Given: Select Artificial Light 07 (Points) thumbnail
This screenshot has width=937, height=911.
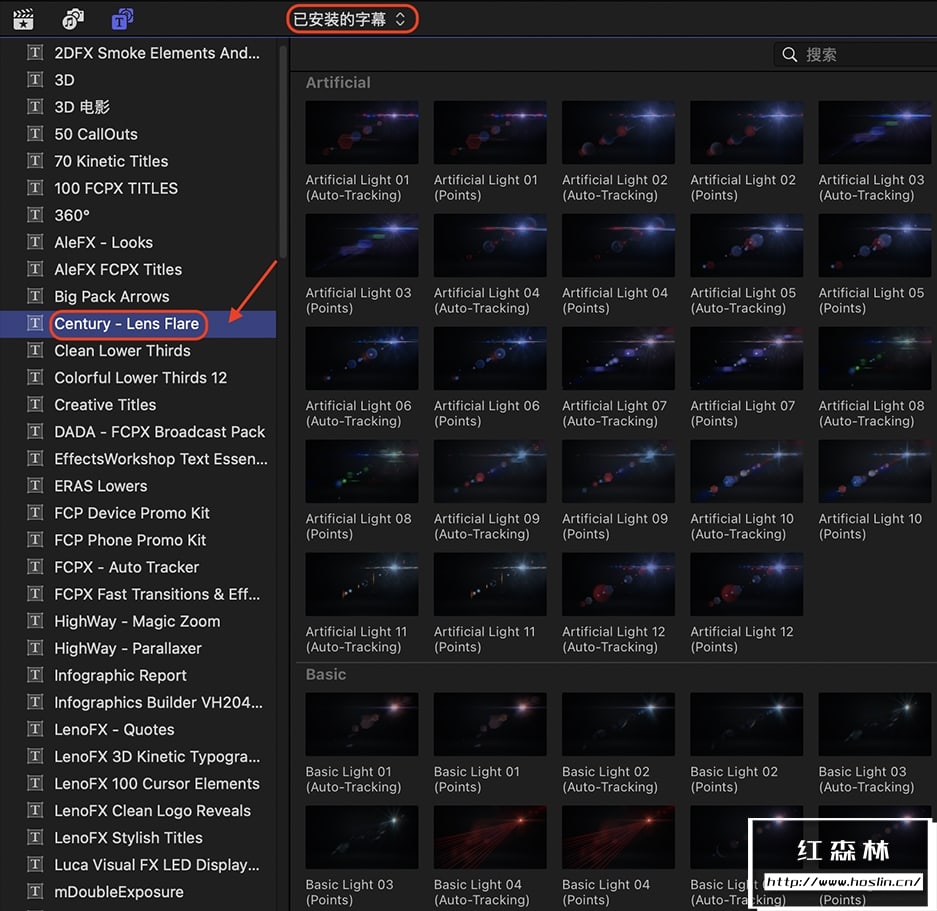Looking at the screenshot, I should (x=746, y=358).
